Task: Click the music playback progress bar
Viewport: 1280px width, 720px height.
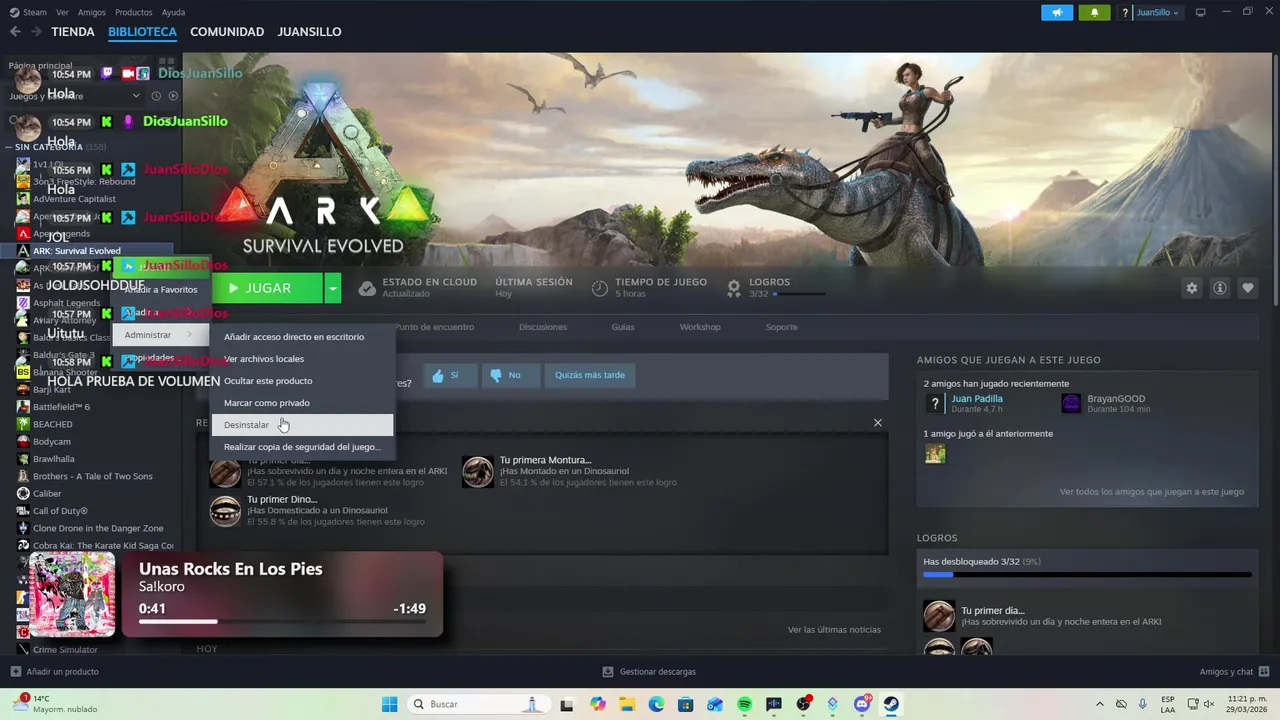Action: pos(282,622)
